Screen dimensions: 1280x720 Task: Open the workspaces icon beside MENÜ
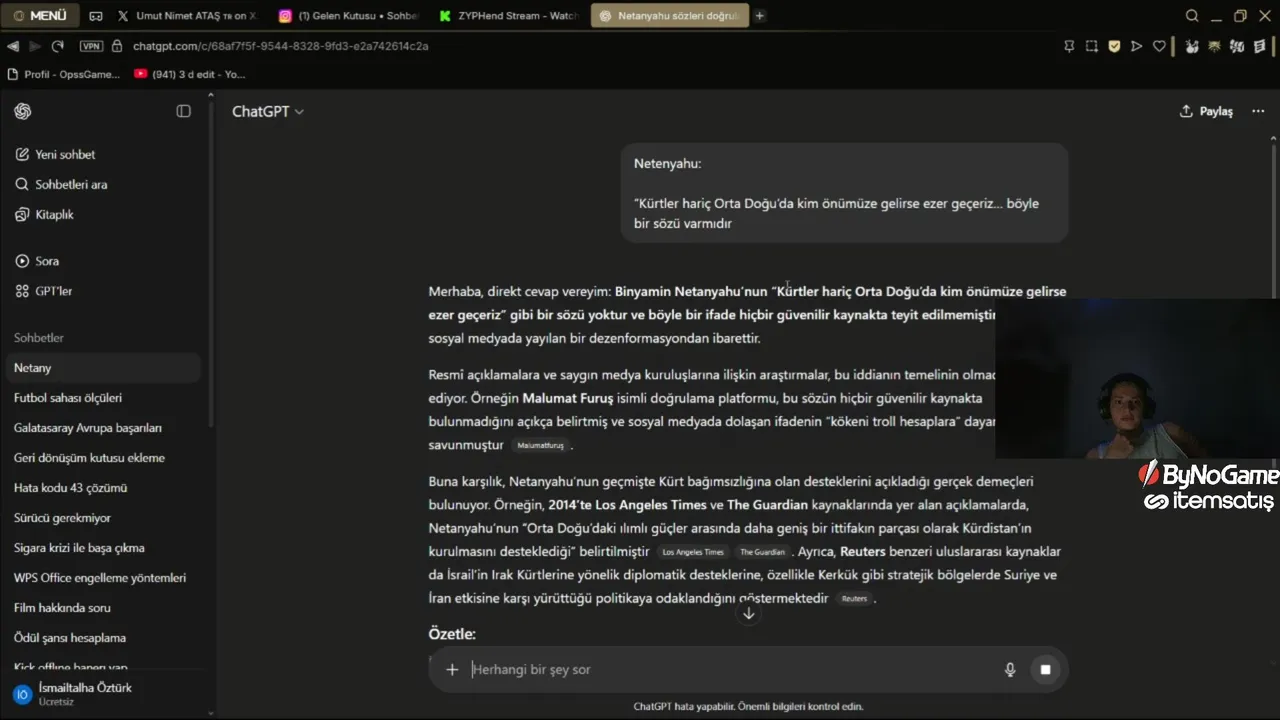tap(96, 16)
